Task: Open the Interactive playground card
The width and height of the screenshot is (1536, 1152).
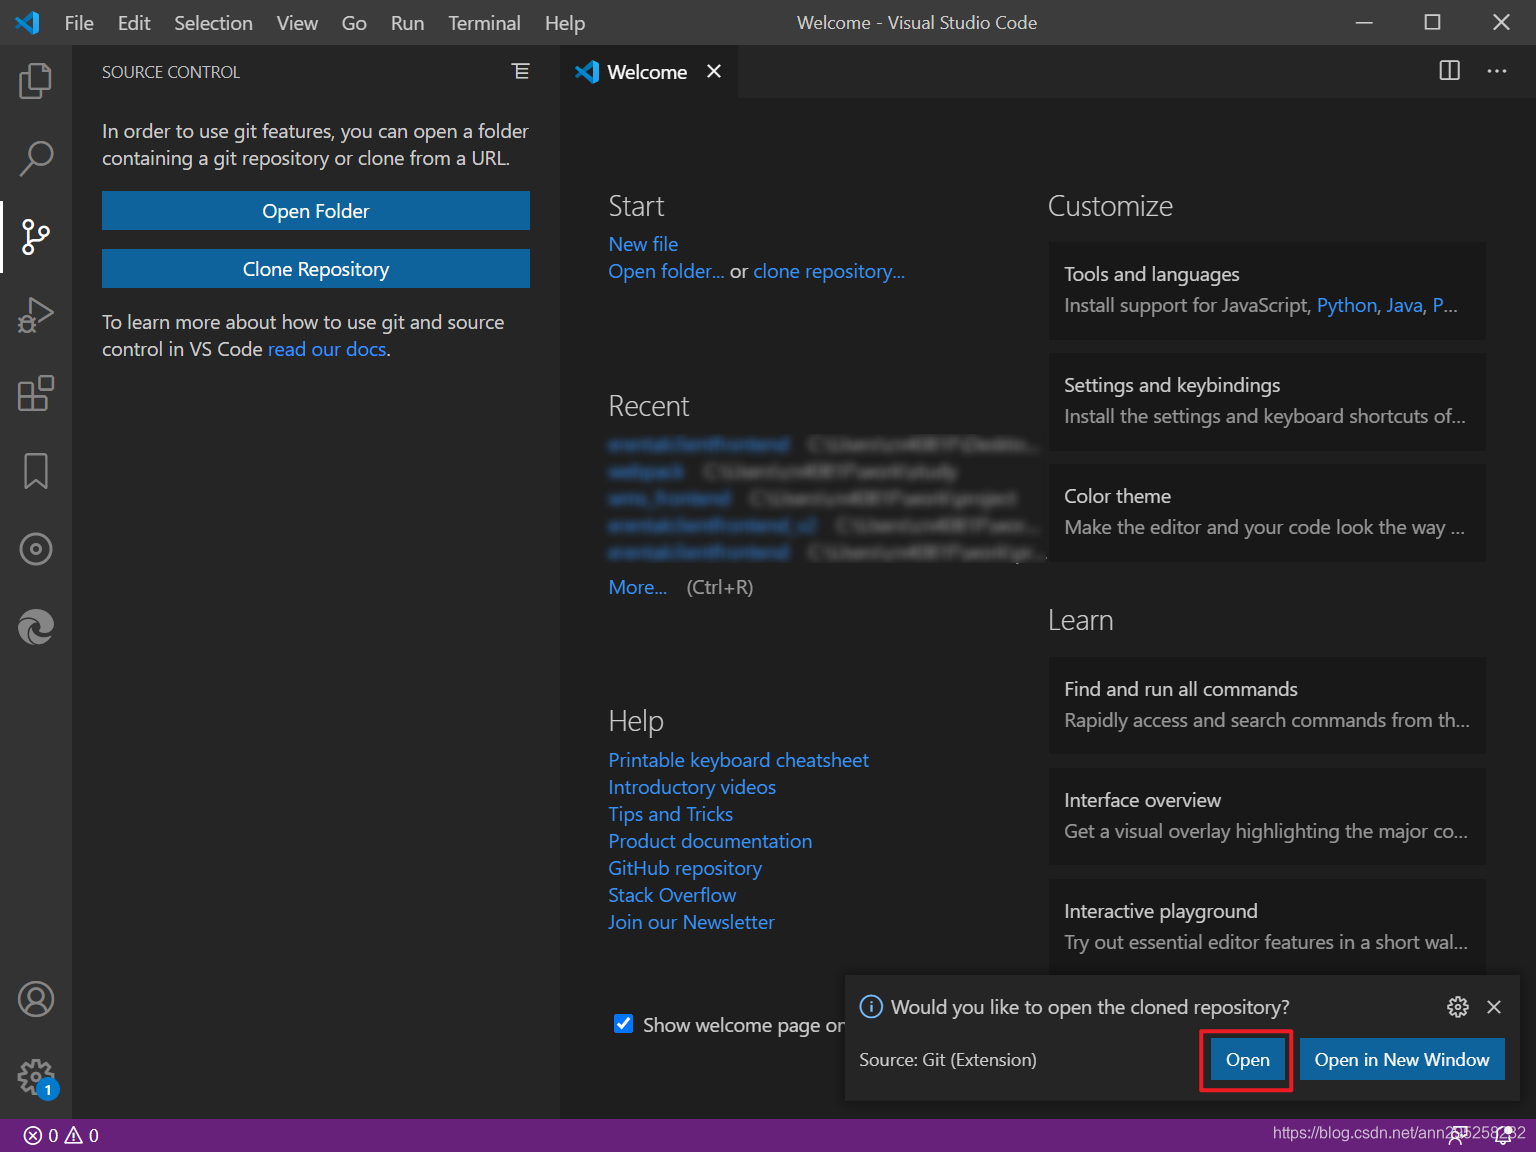Action: point(1267,926)
